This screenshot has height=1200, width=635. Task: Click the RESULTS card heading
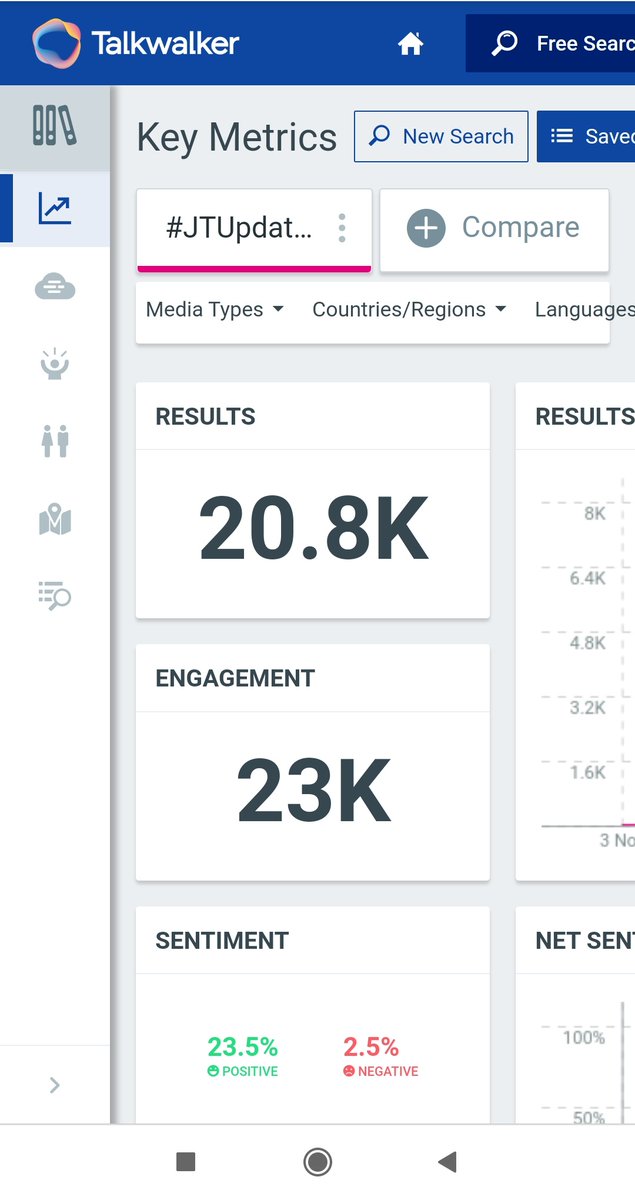[205, 417]
